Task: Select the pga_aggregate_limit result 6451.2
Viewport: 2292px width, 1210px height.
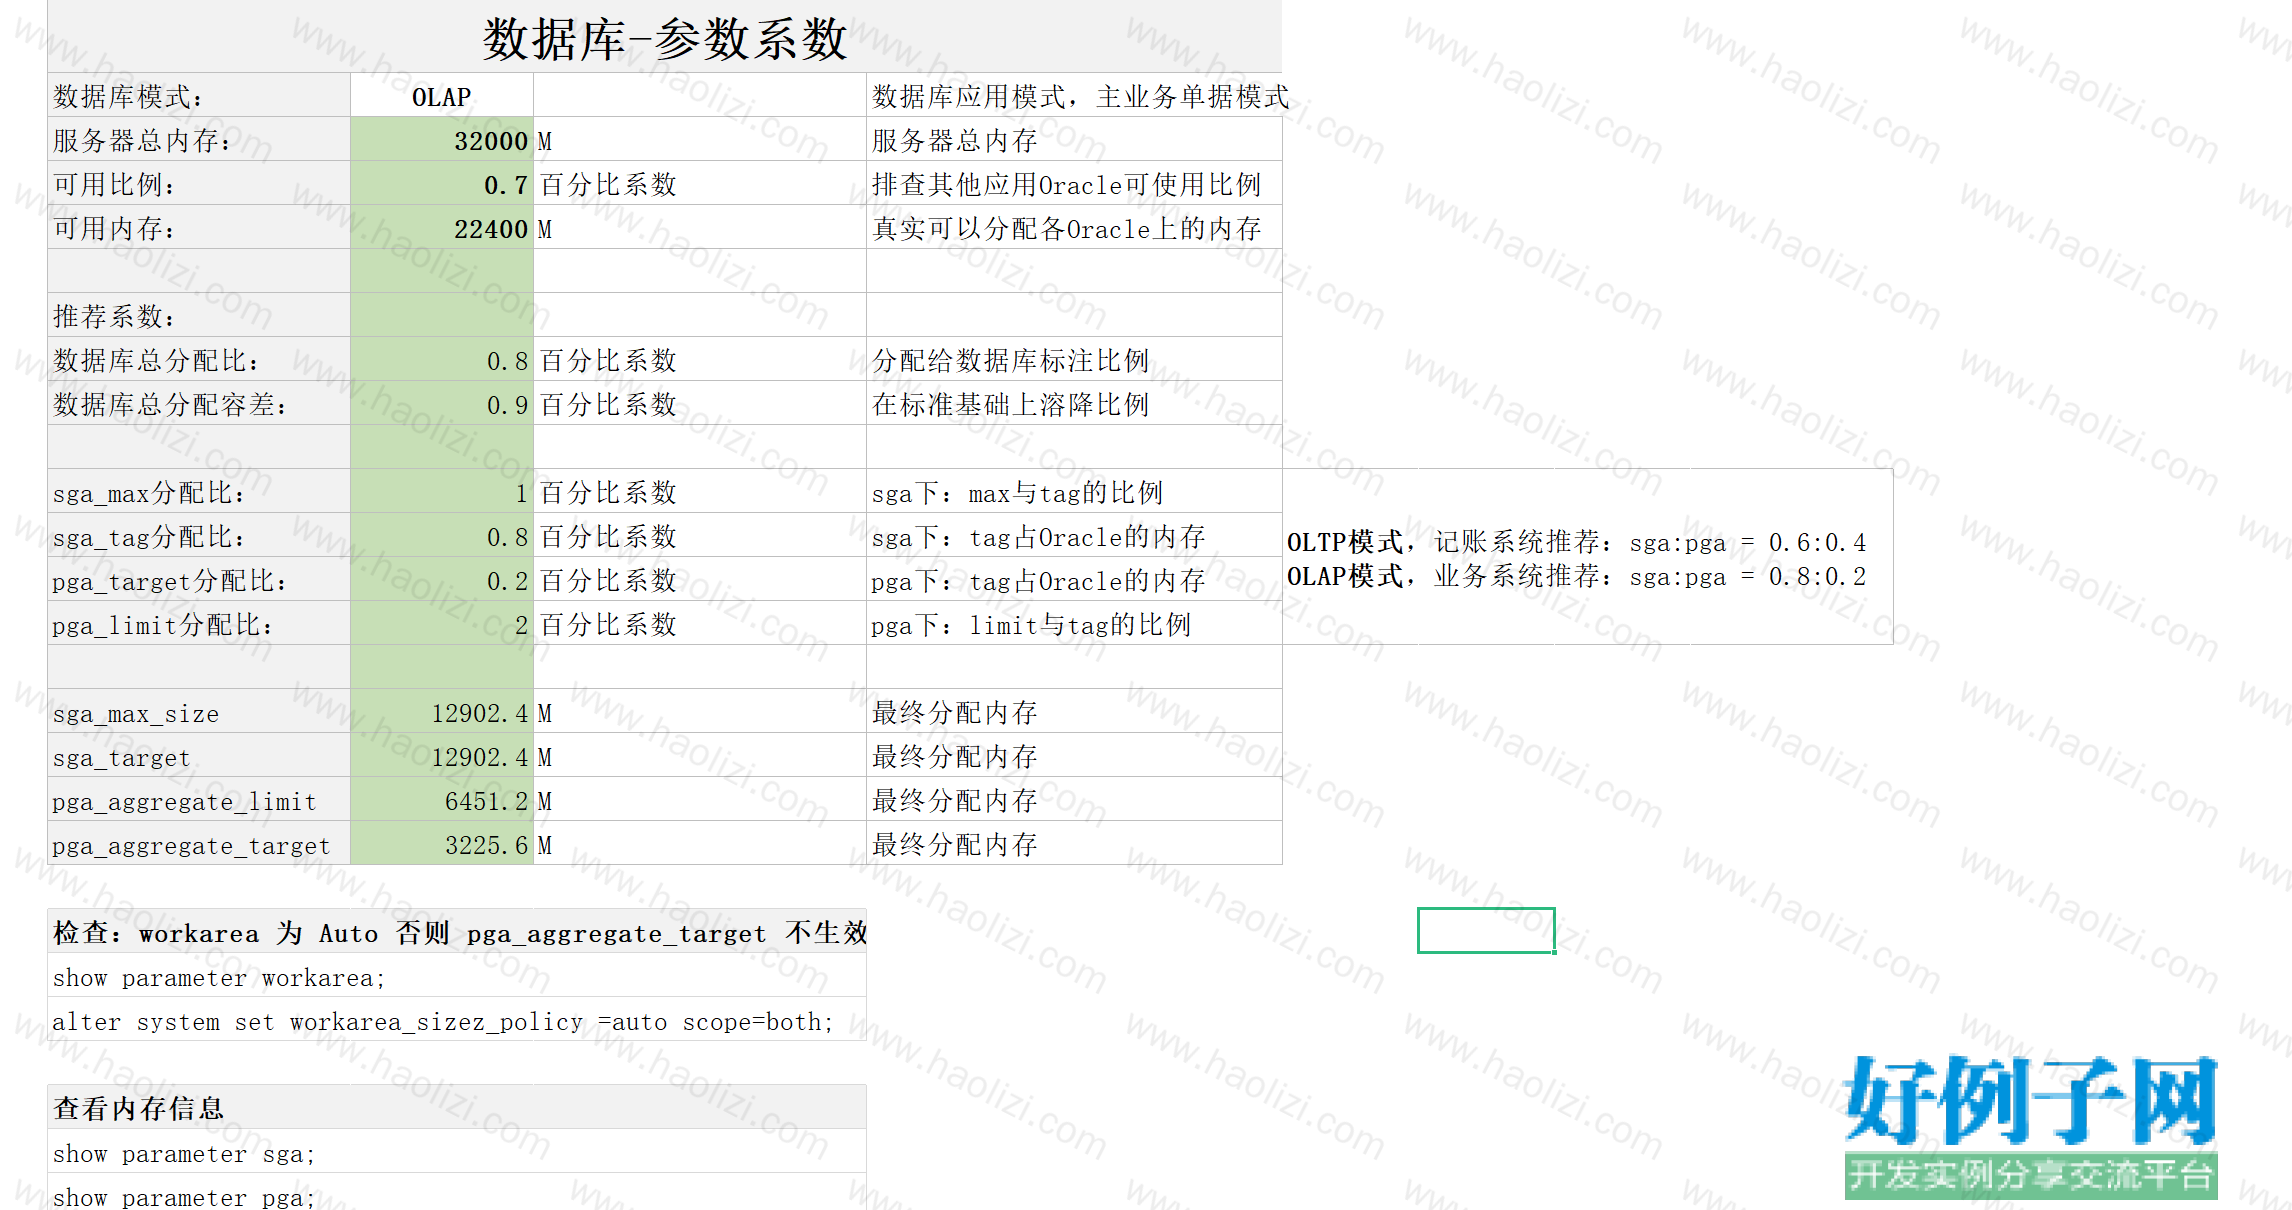Action: click(441, 800)
